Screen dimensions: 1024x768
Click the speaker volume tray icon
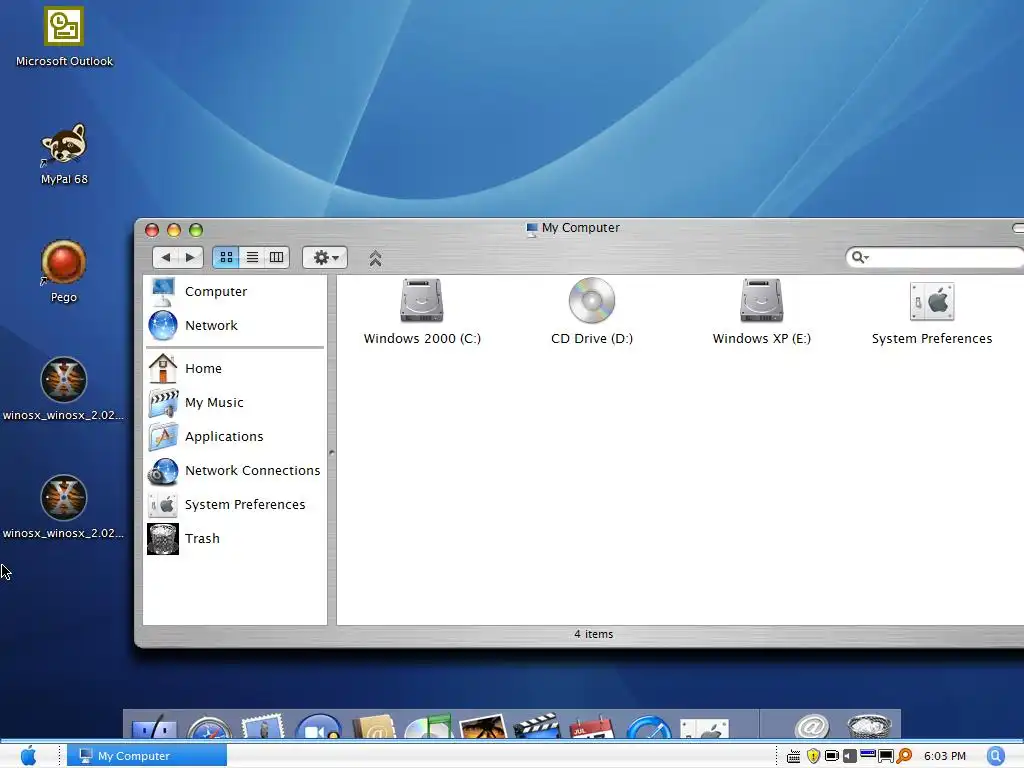850,756
